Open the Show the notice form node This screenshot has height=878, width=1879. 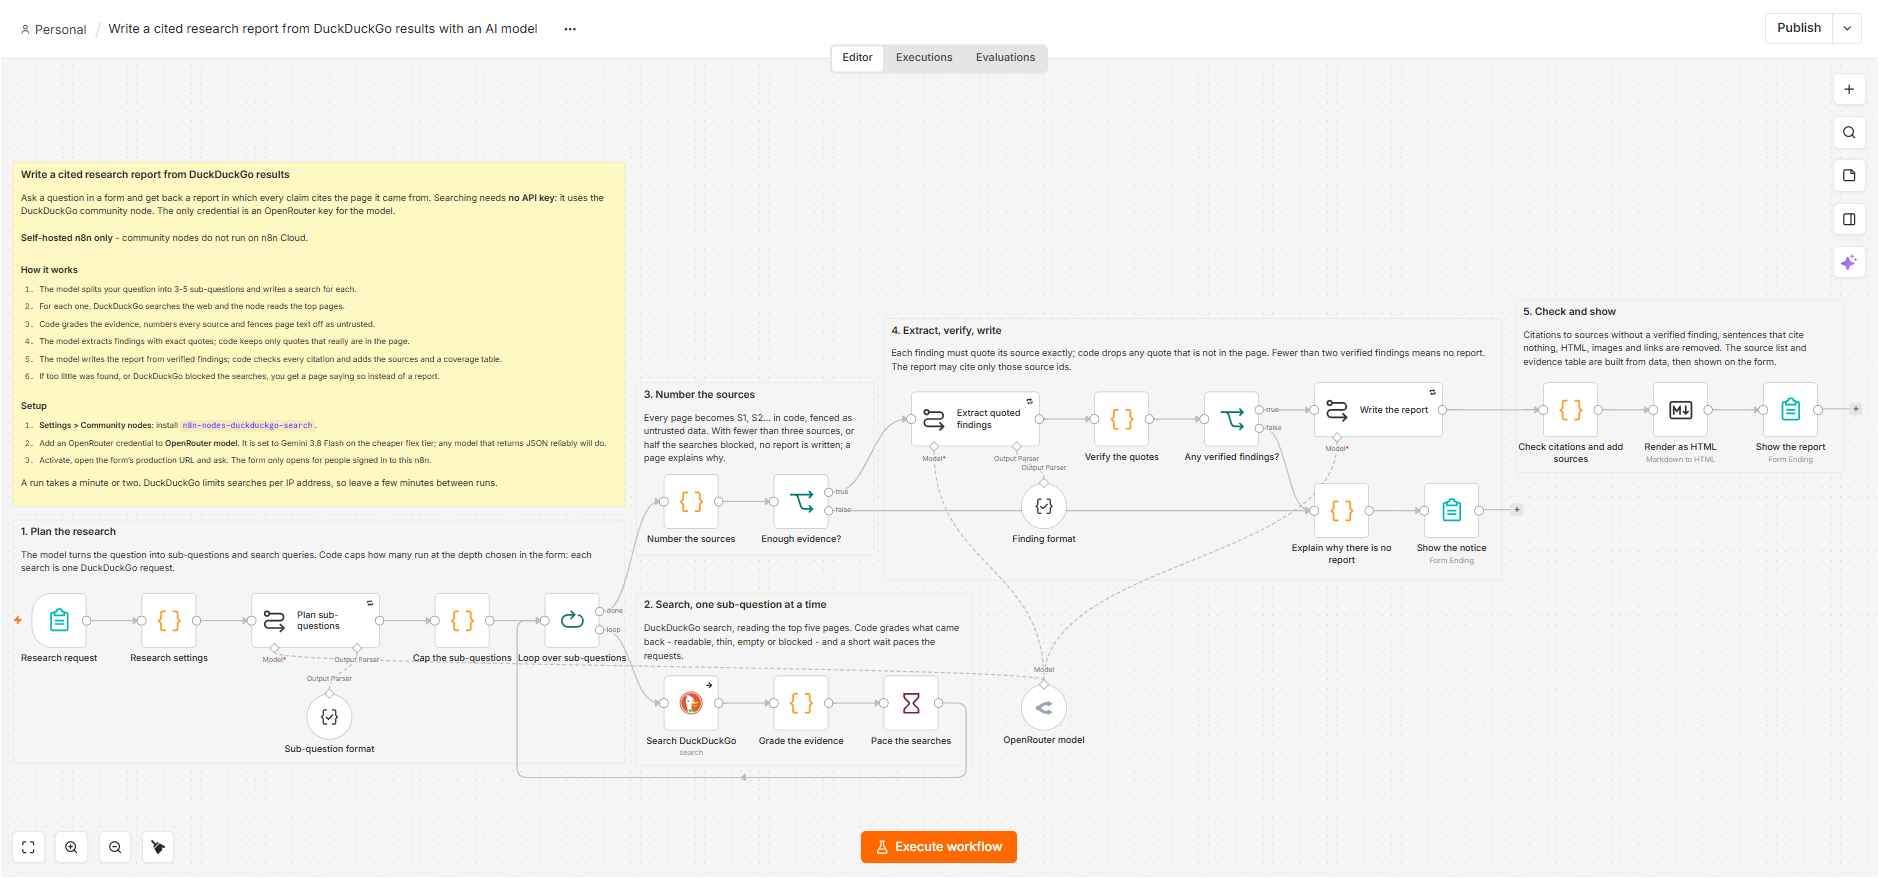click(1452, 510)
